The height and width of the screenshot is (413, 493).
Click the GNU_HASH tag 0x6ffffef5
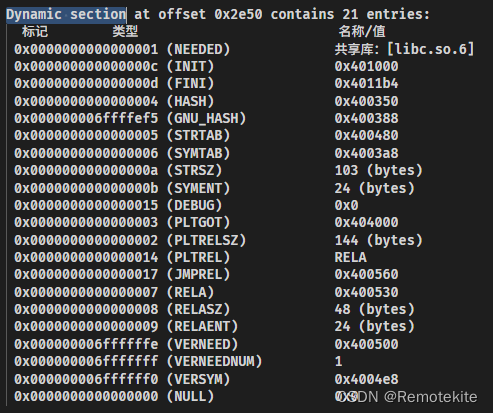tap(86, 118)
